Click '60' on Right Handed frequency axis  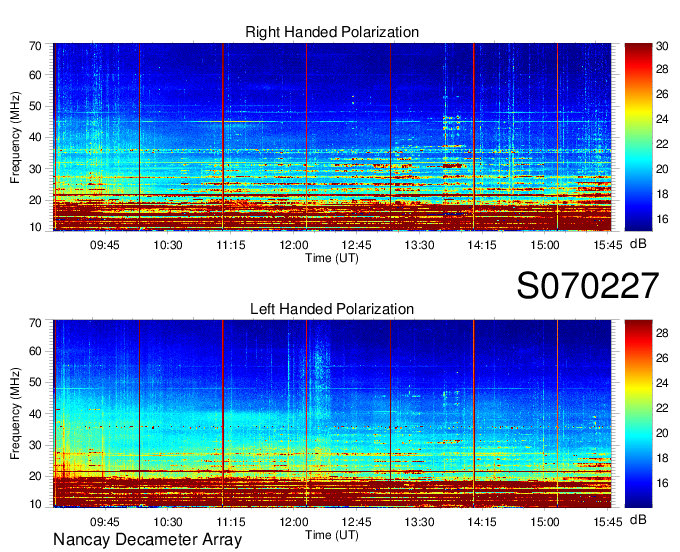click(36, 75)
